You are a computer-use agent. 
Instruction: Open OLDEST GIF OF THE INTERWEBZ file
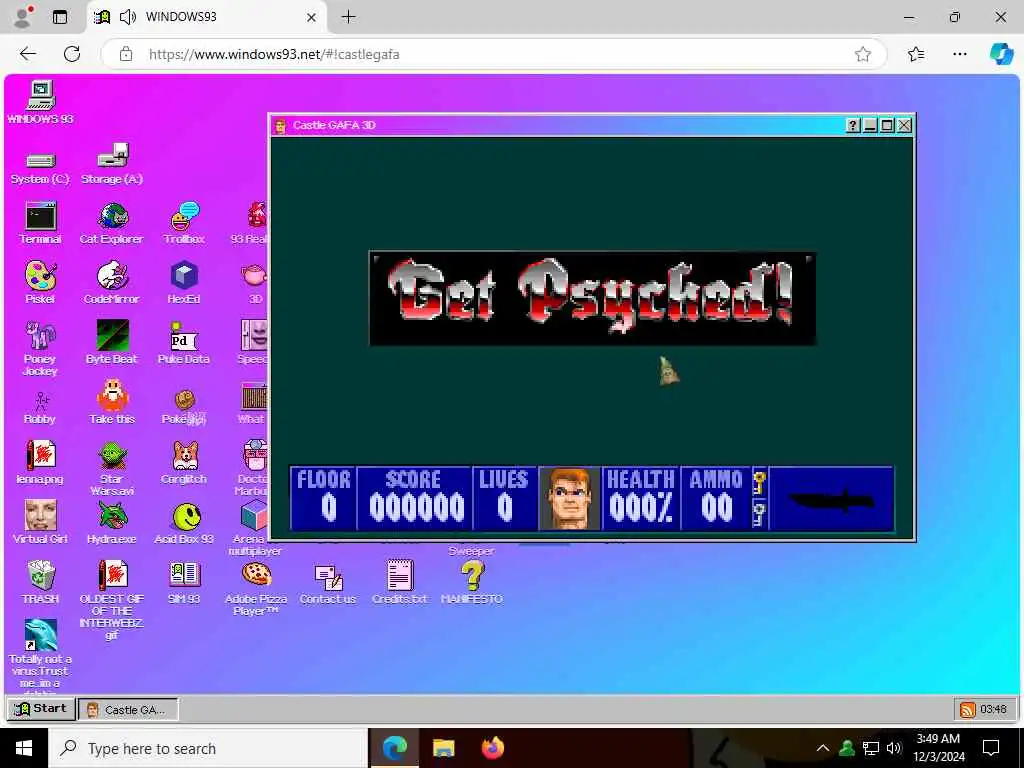tap(112, 600)
